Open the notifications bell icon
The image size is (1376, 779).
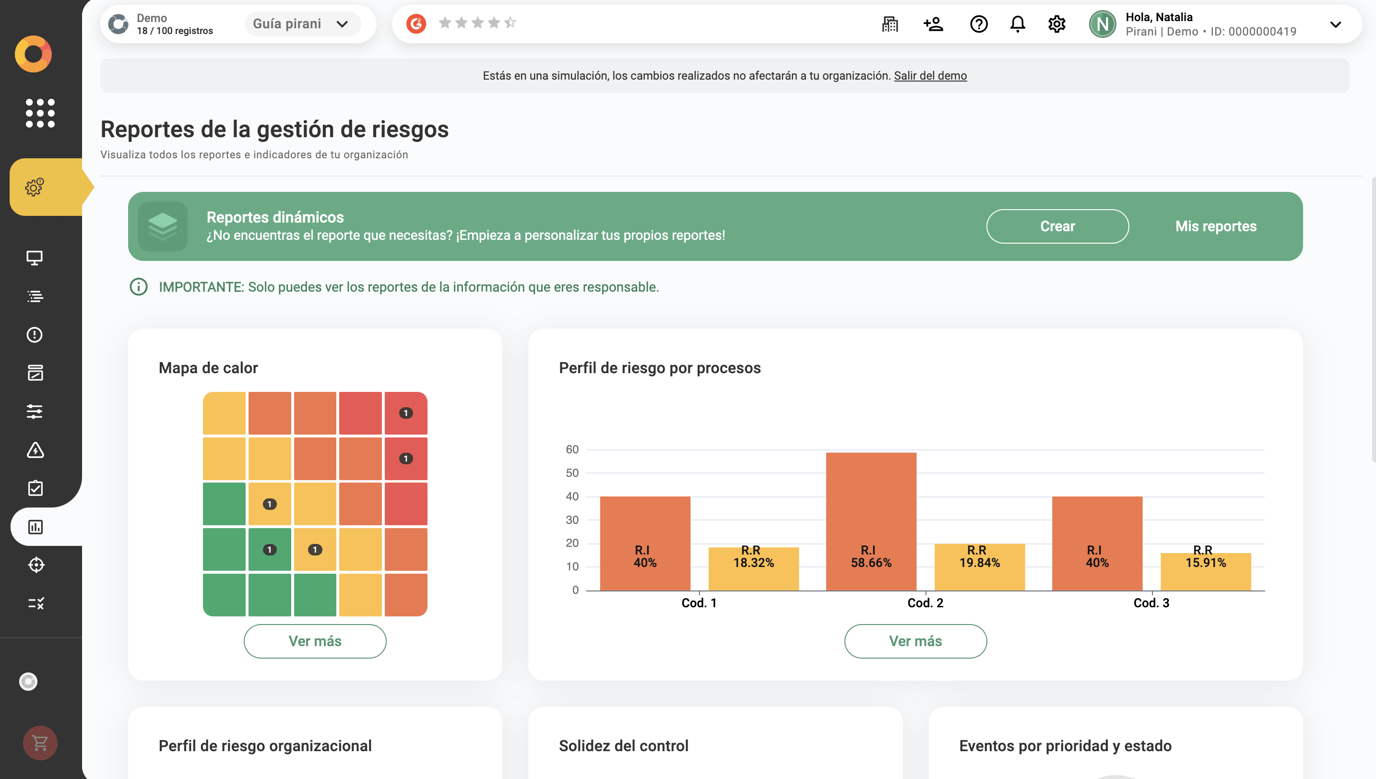pyautogui.click(x=1017, y=24)
